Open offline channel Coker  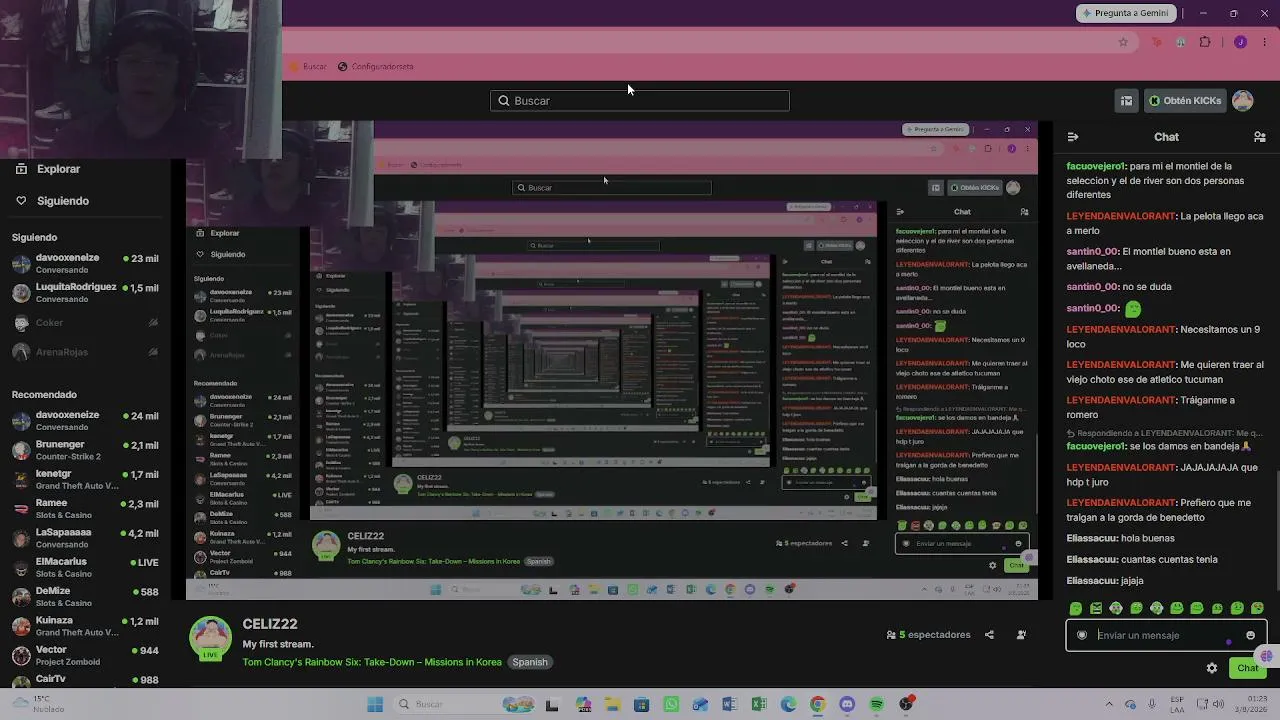[85, 323]
